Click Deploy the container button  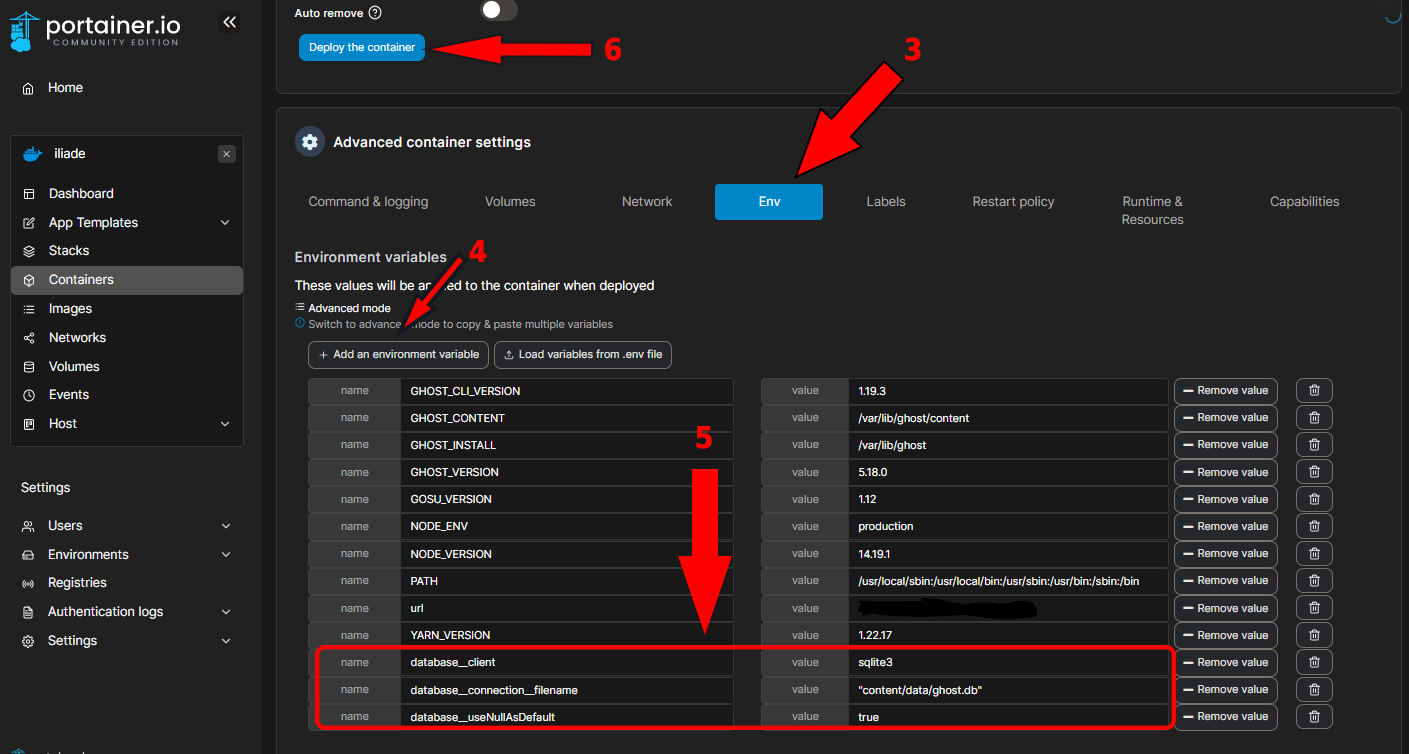[x=362, y=48]
